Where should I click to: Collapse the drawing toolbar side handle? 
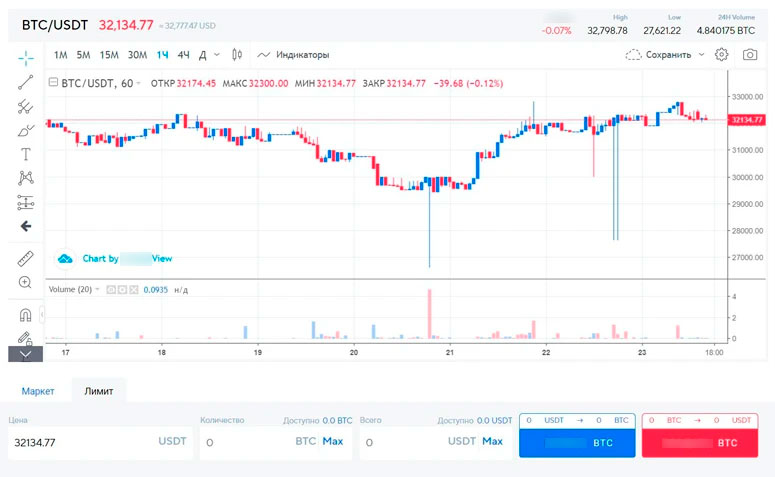point(42,314)
